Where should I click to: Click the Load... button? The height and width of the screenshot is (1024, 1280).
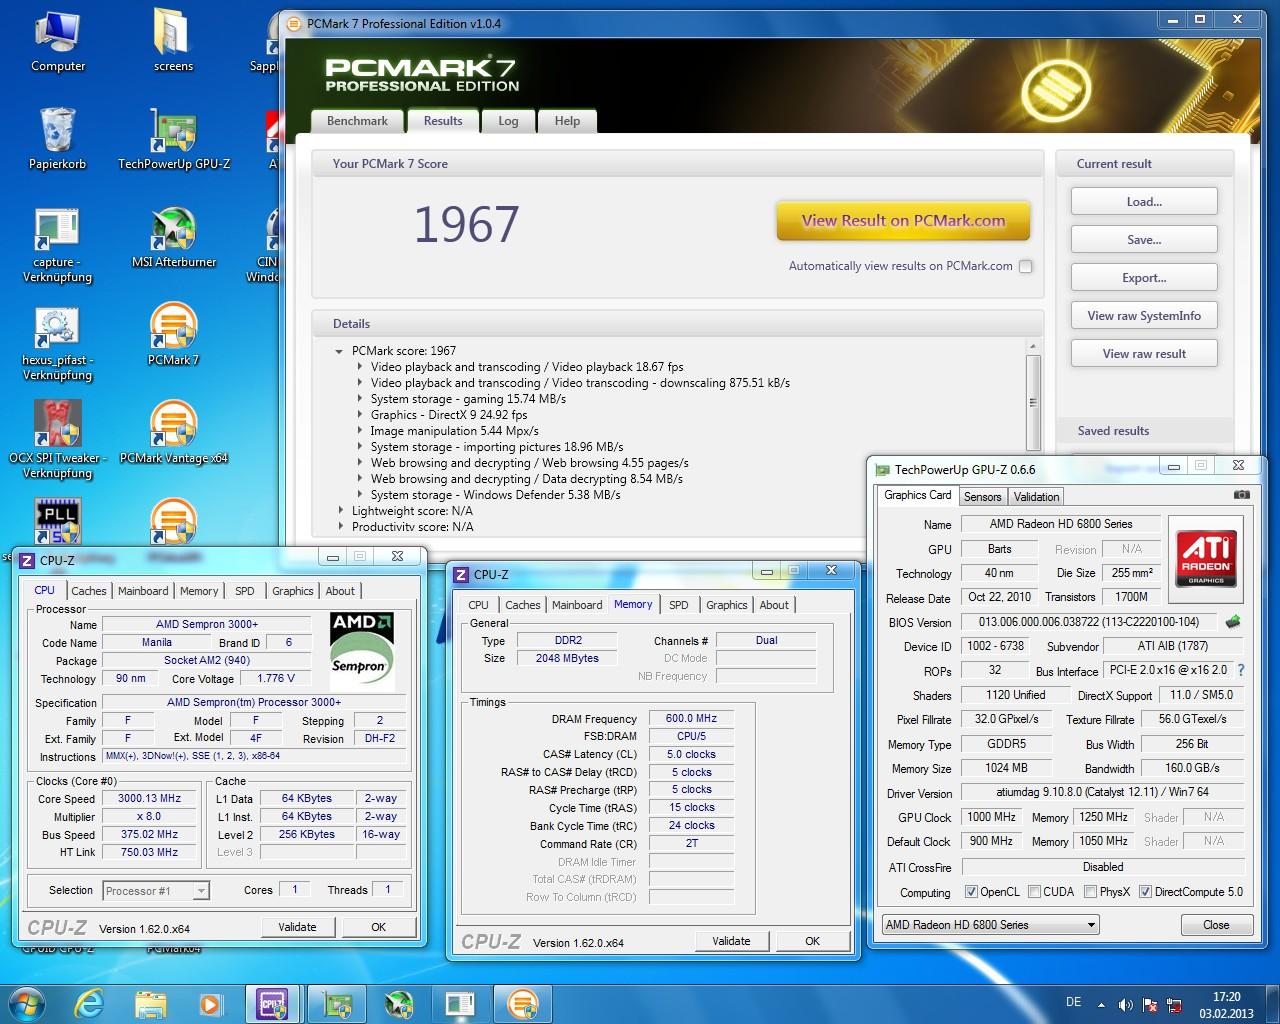(x=1144, y=202)
